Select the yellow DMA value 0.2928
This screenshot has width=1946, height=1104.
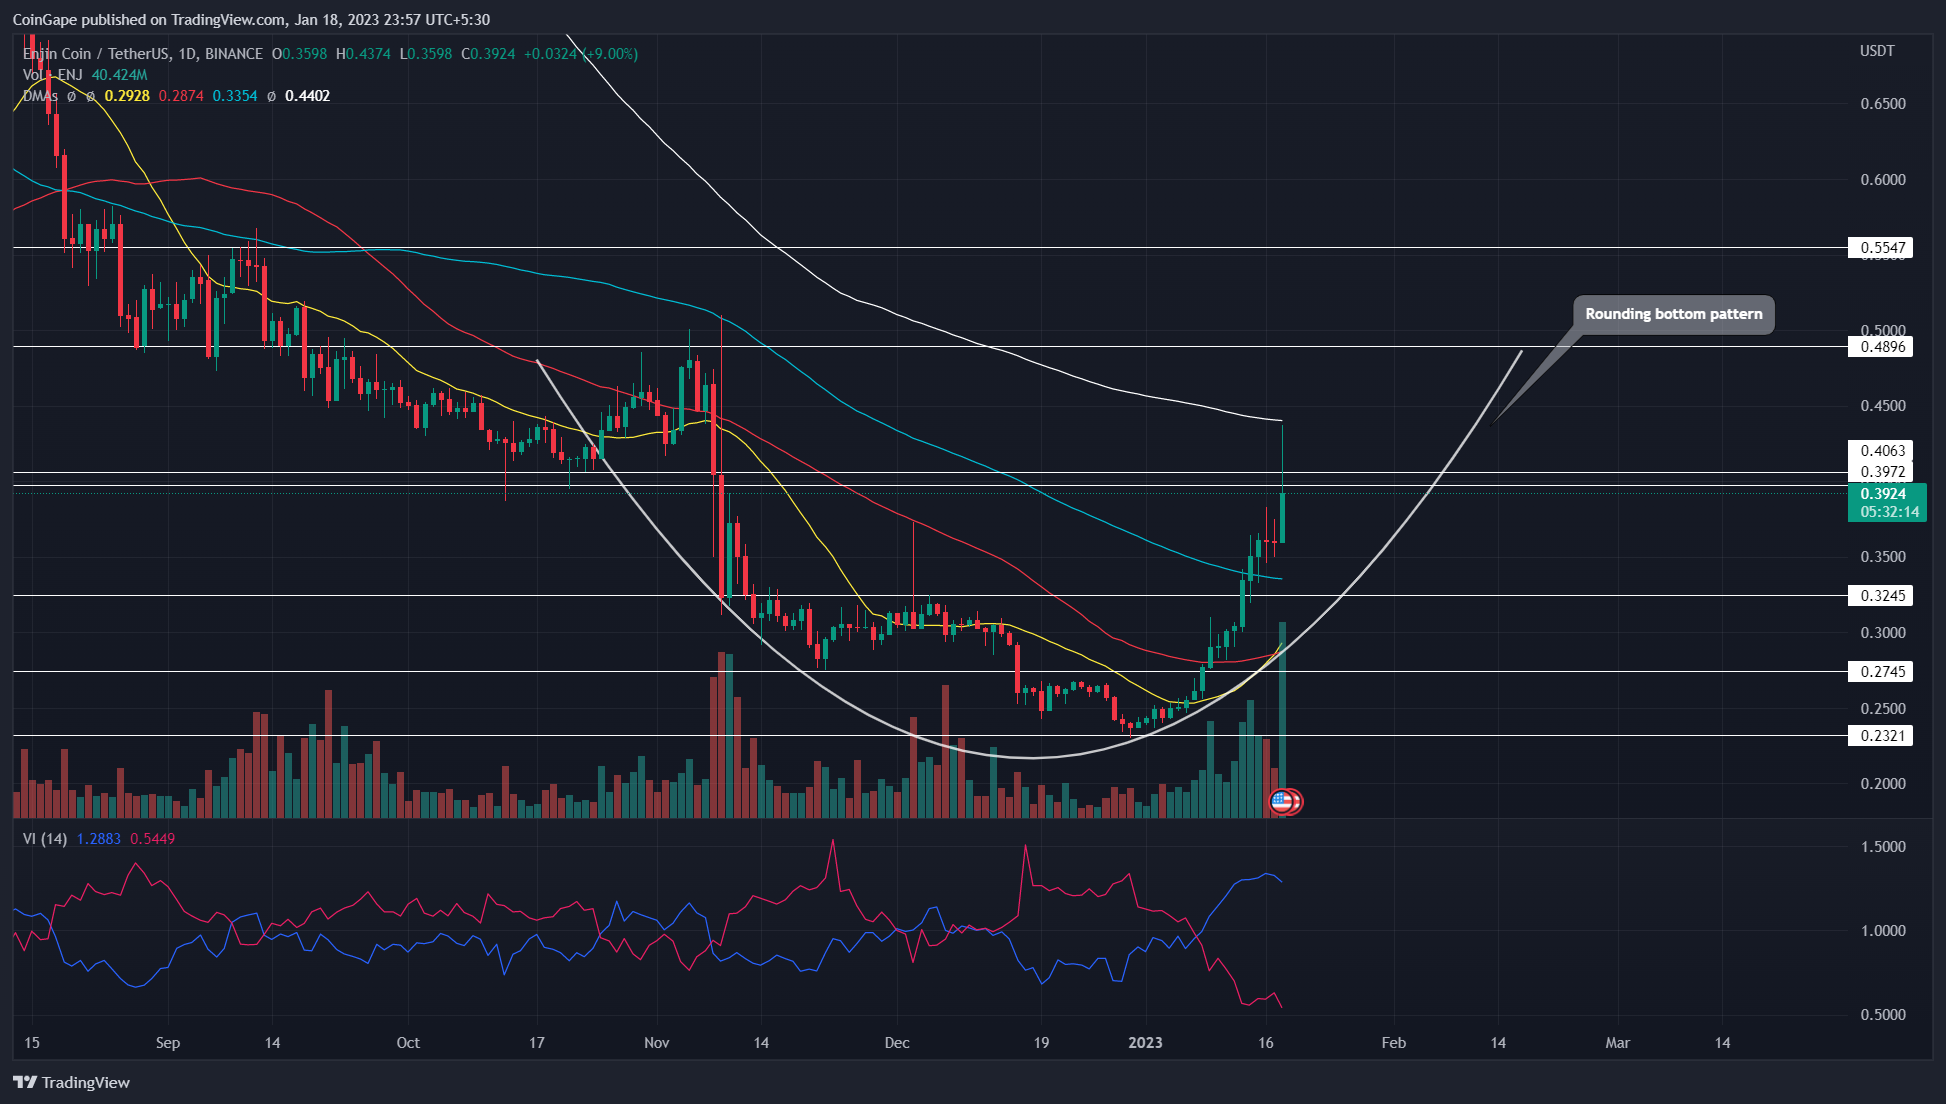(127, 96)
